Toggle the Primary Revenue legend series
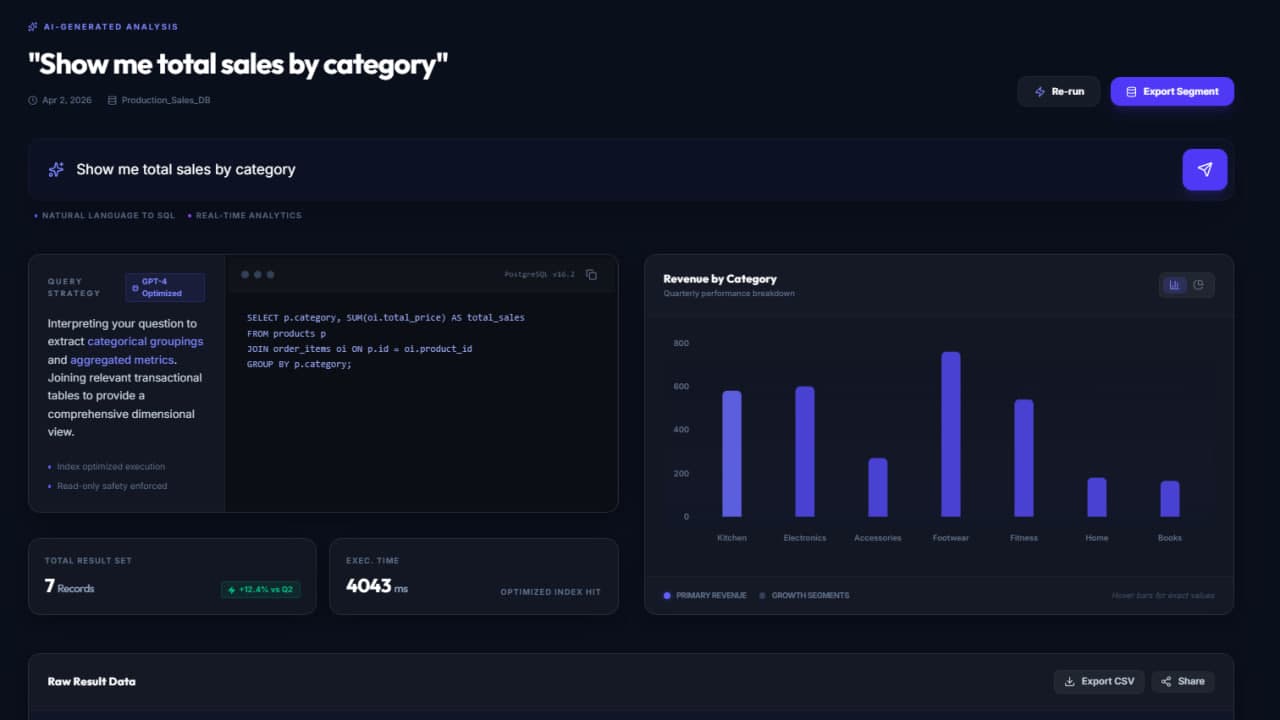This screenshot has height=720, width=1280. [x=705, y=595]
